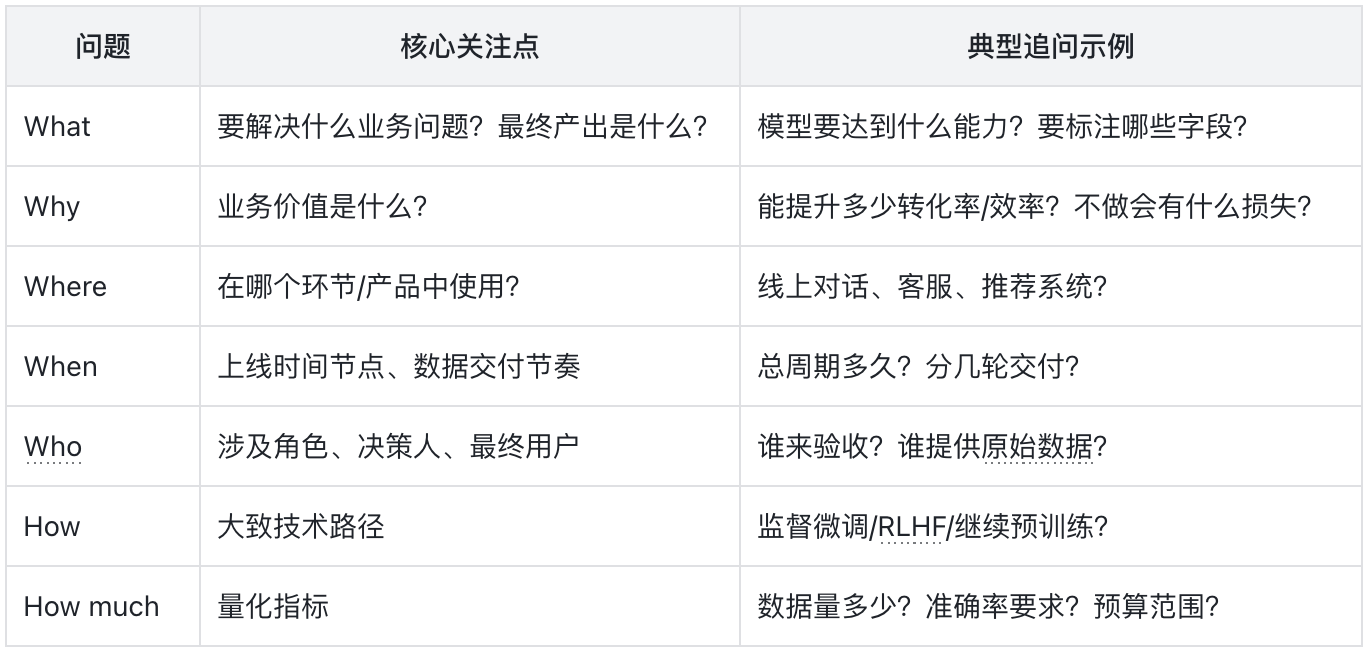This screenshot has width=1370, height=658.
Task: Click the dotted-underlined "Who" term
Action: click(53, 447)
